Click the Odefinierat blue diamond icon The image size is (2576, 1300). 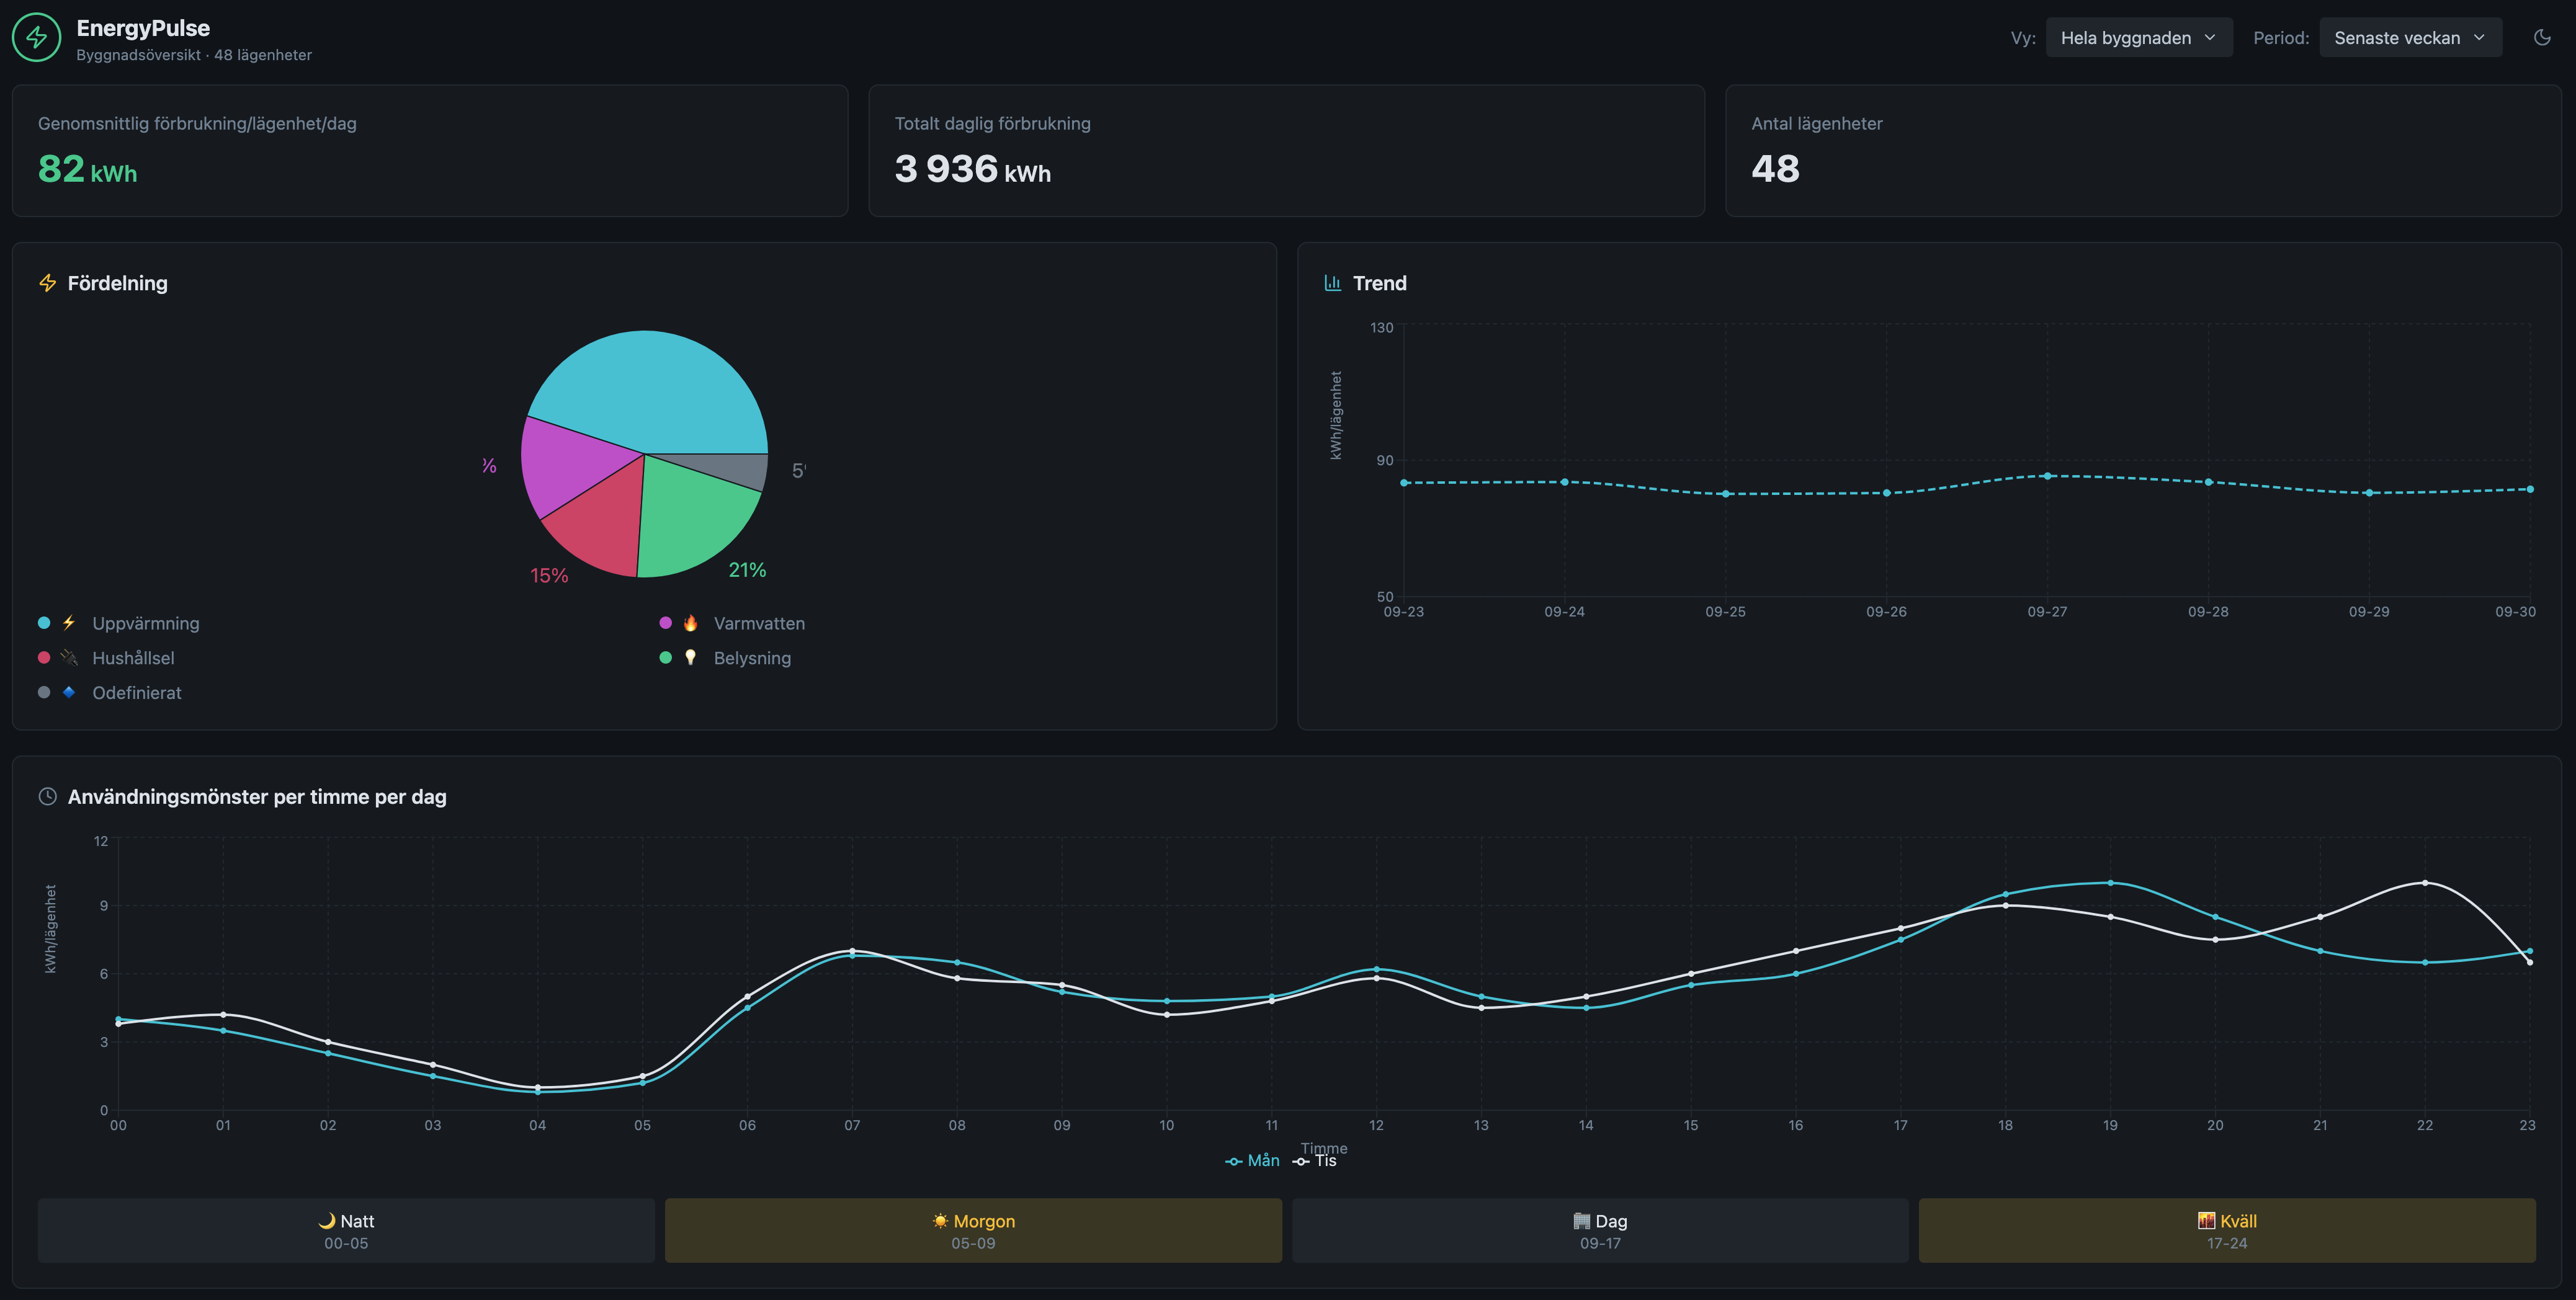(68, 692)
